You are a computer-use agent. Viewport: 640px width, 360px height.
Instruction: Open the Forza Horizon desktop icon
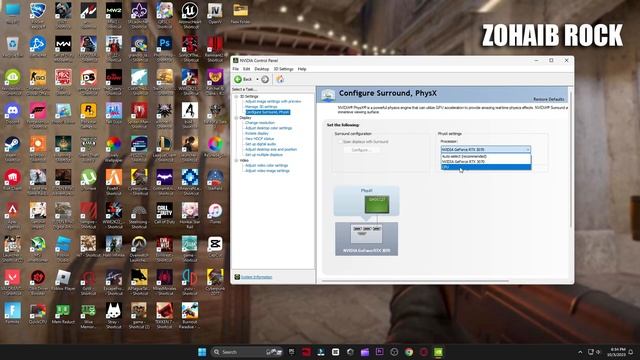(x=38, y=114)
